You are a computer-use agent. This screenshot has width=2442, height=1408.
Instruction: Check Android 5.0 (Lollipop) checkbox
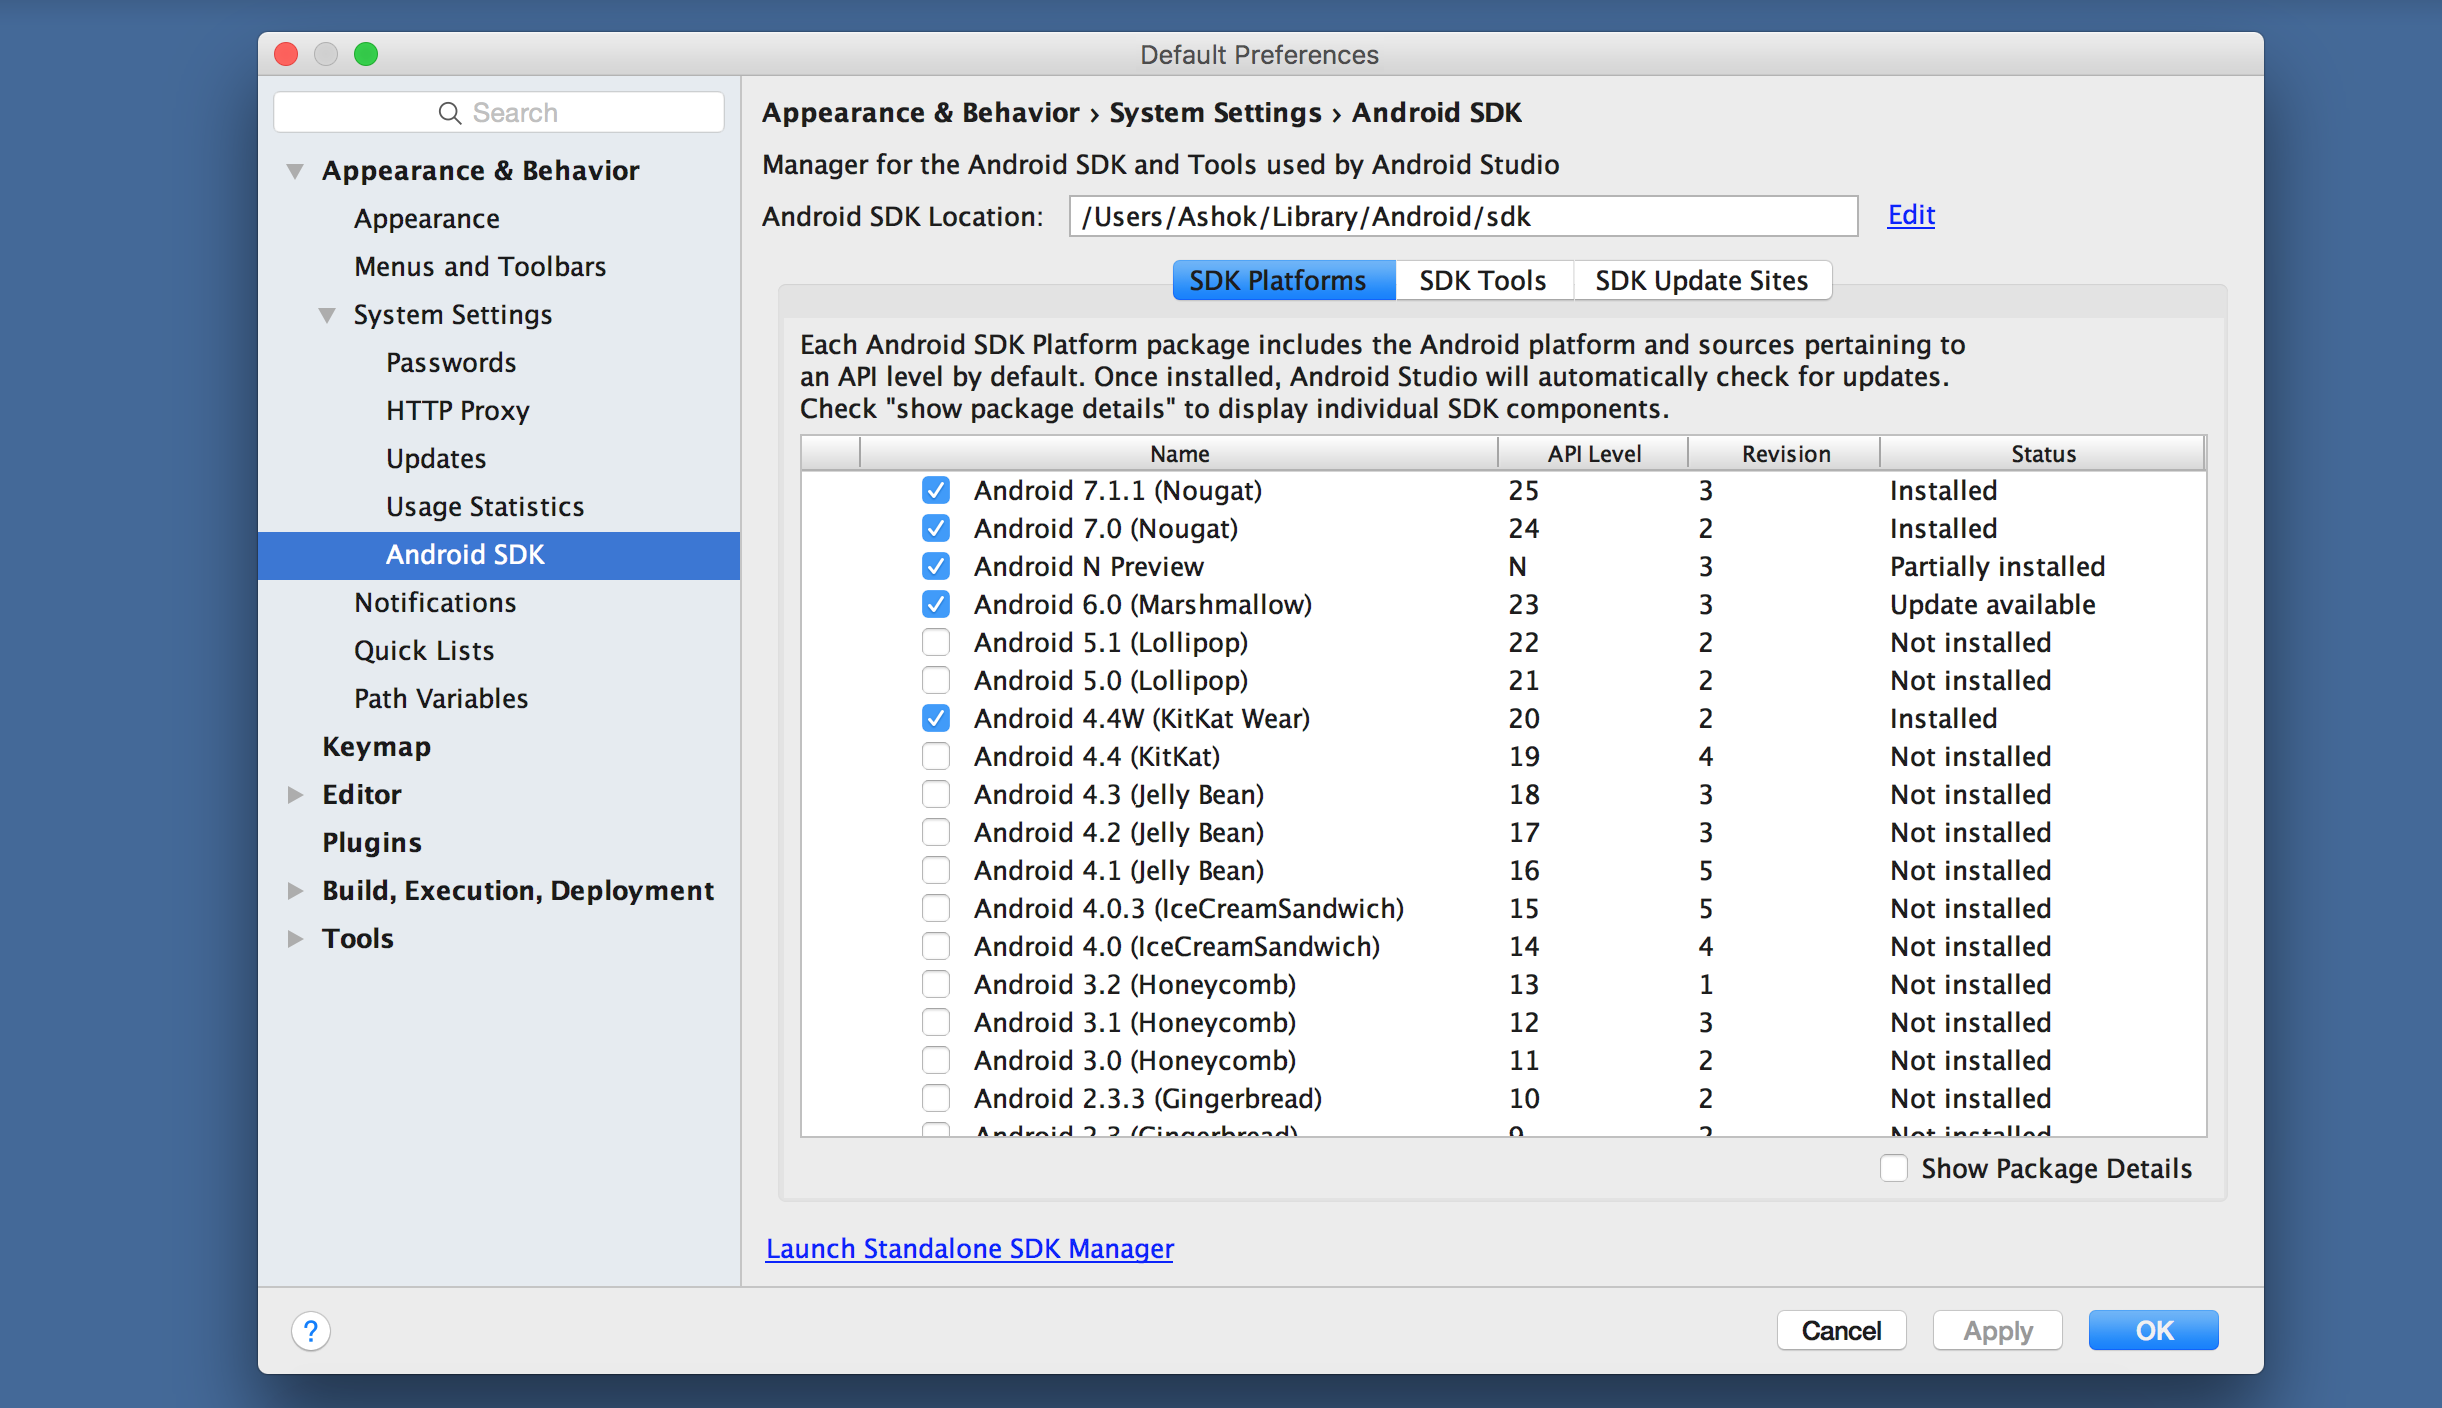(x=936, y=680)
